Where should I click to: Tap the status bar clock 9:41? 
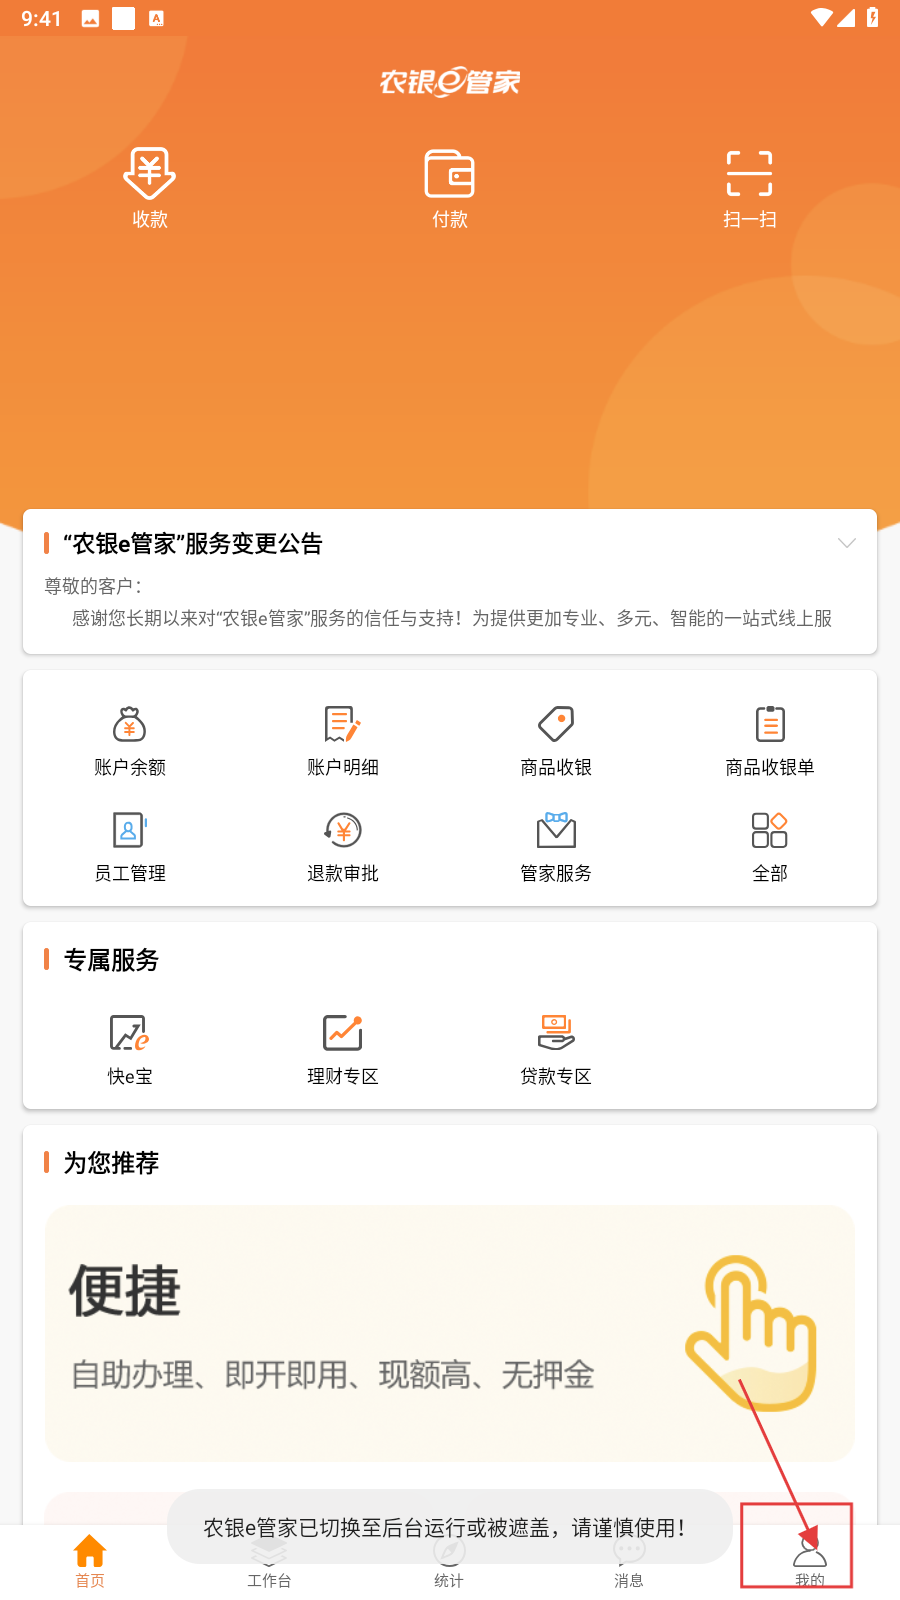(x=41, y=19)
